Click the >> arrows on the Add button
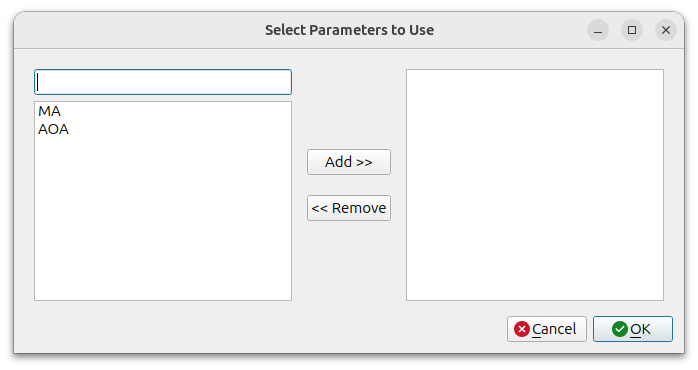 pos(364,162)
